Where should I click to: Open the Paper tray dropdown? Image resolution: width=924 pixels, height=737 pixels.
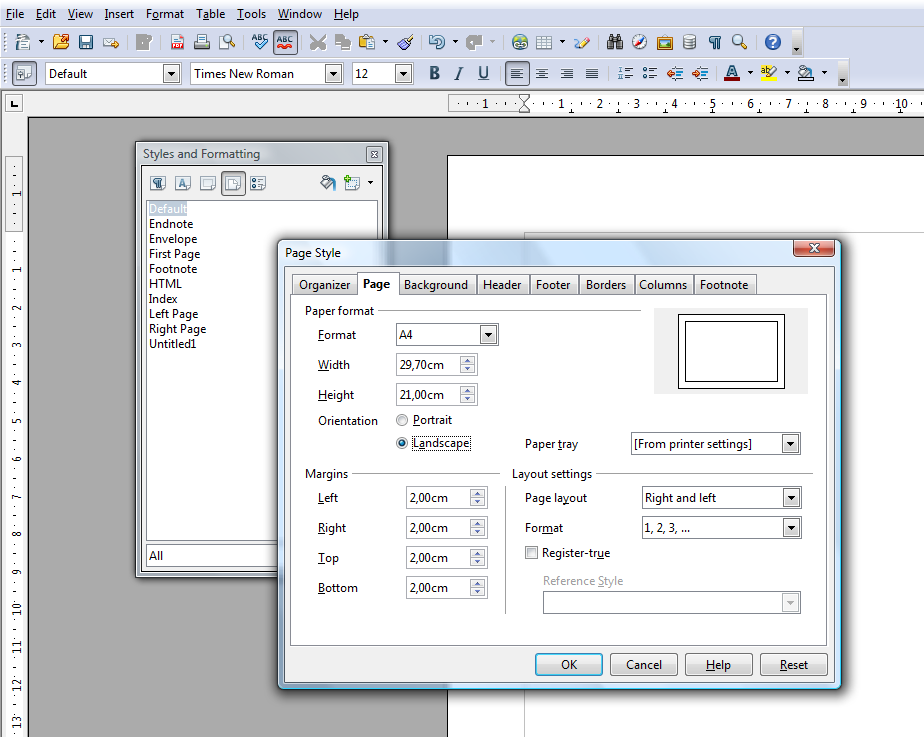pos(791,444)
